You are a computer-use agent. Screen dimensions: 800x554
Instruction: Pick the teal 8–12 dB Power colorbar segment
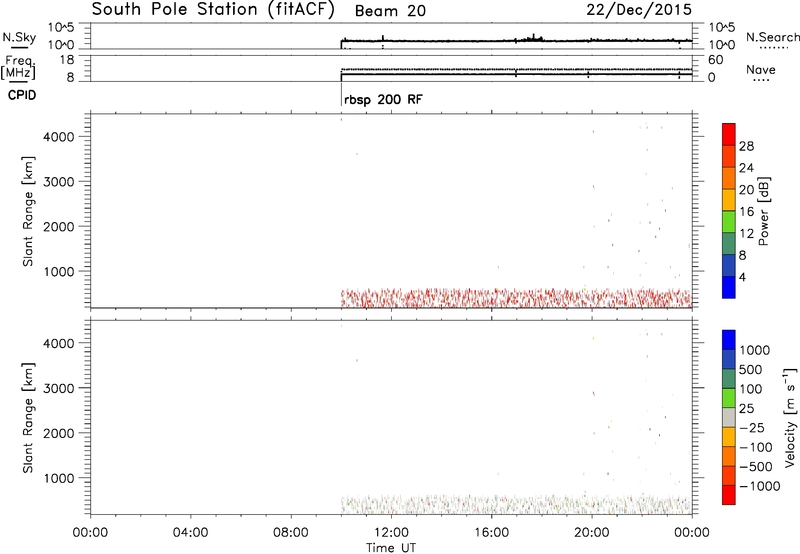tap(729, 244)
